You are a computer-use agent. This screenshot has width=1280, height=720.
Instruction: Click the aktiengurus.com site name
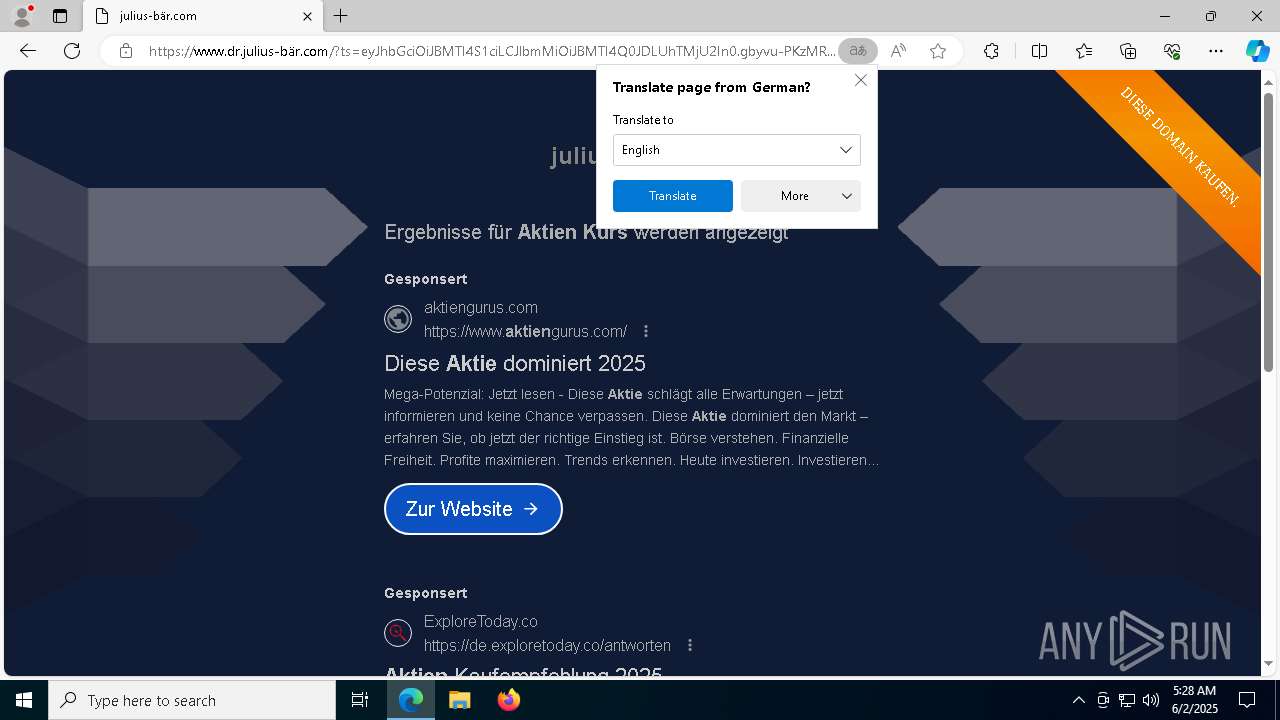coord(480,307)
